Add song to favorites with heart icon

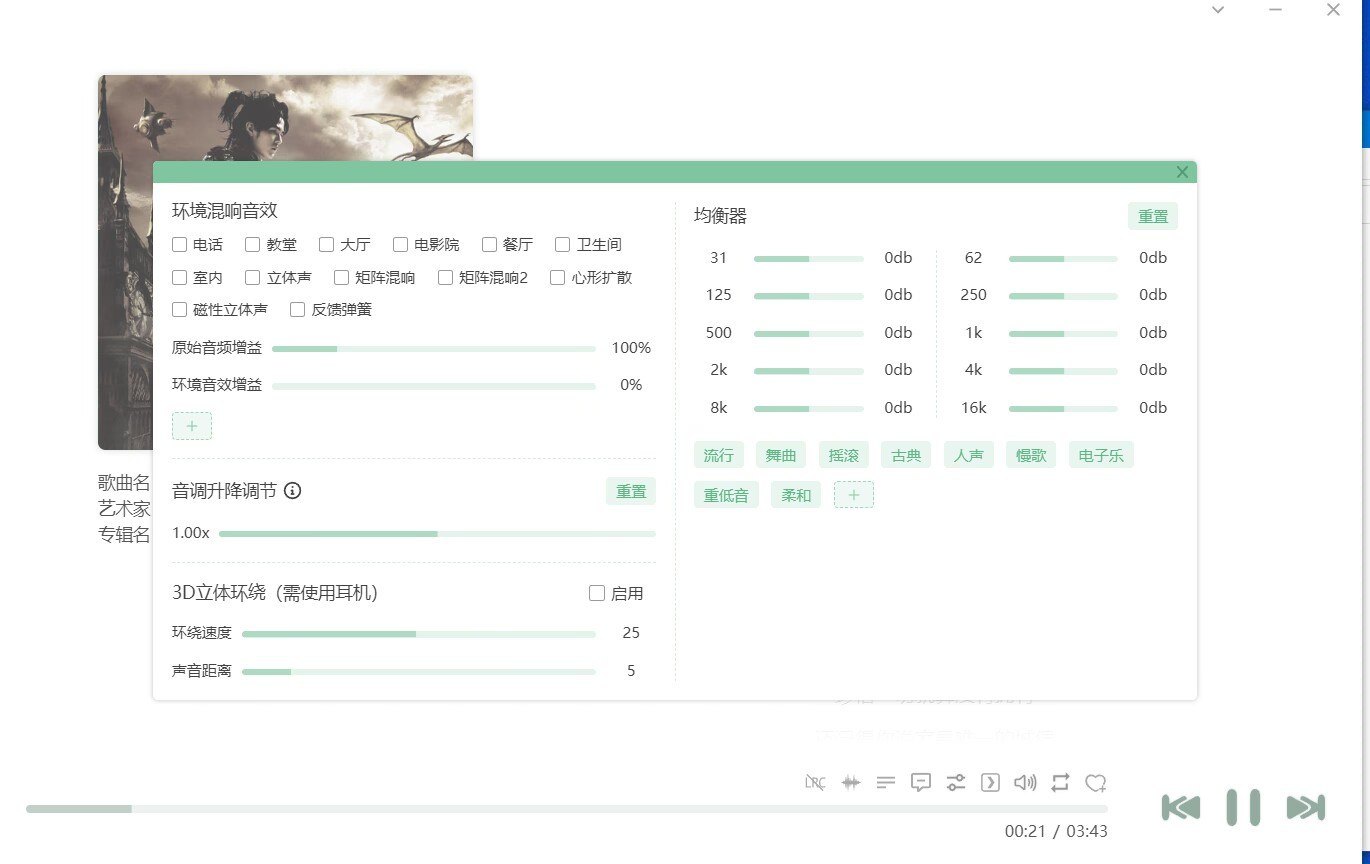(x=1096, y=783)
